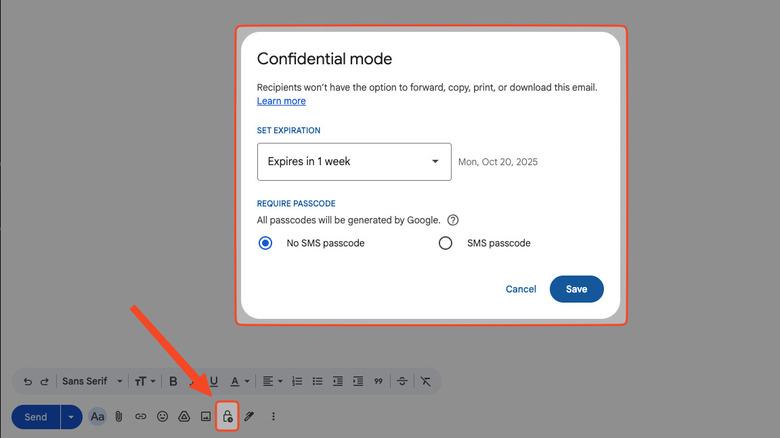
Task: Open more send options arrow
Action: pyautogui.click(x=72, y=416)
